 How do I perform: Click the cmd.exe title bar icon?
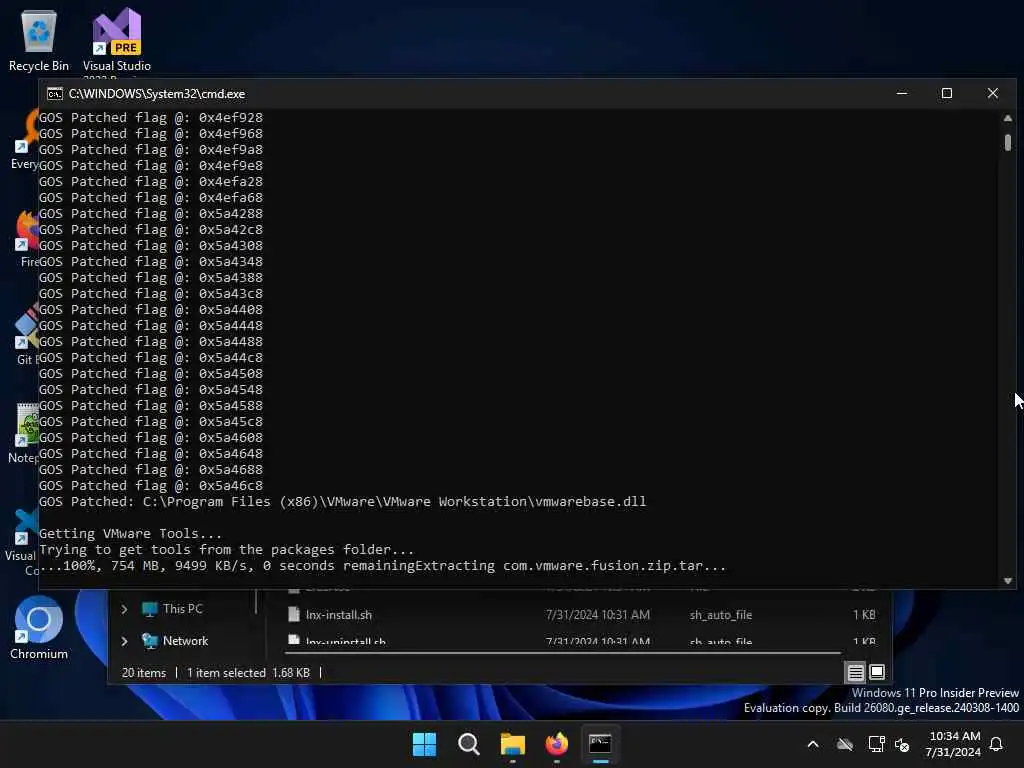pyautogui.click(x=55, y=93)
